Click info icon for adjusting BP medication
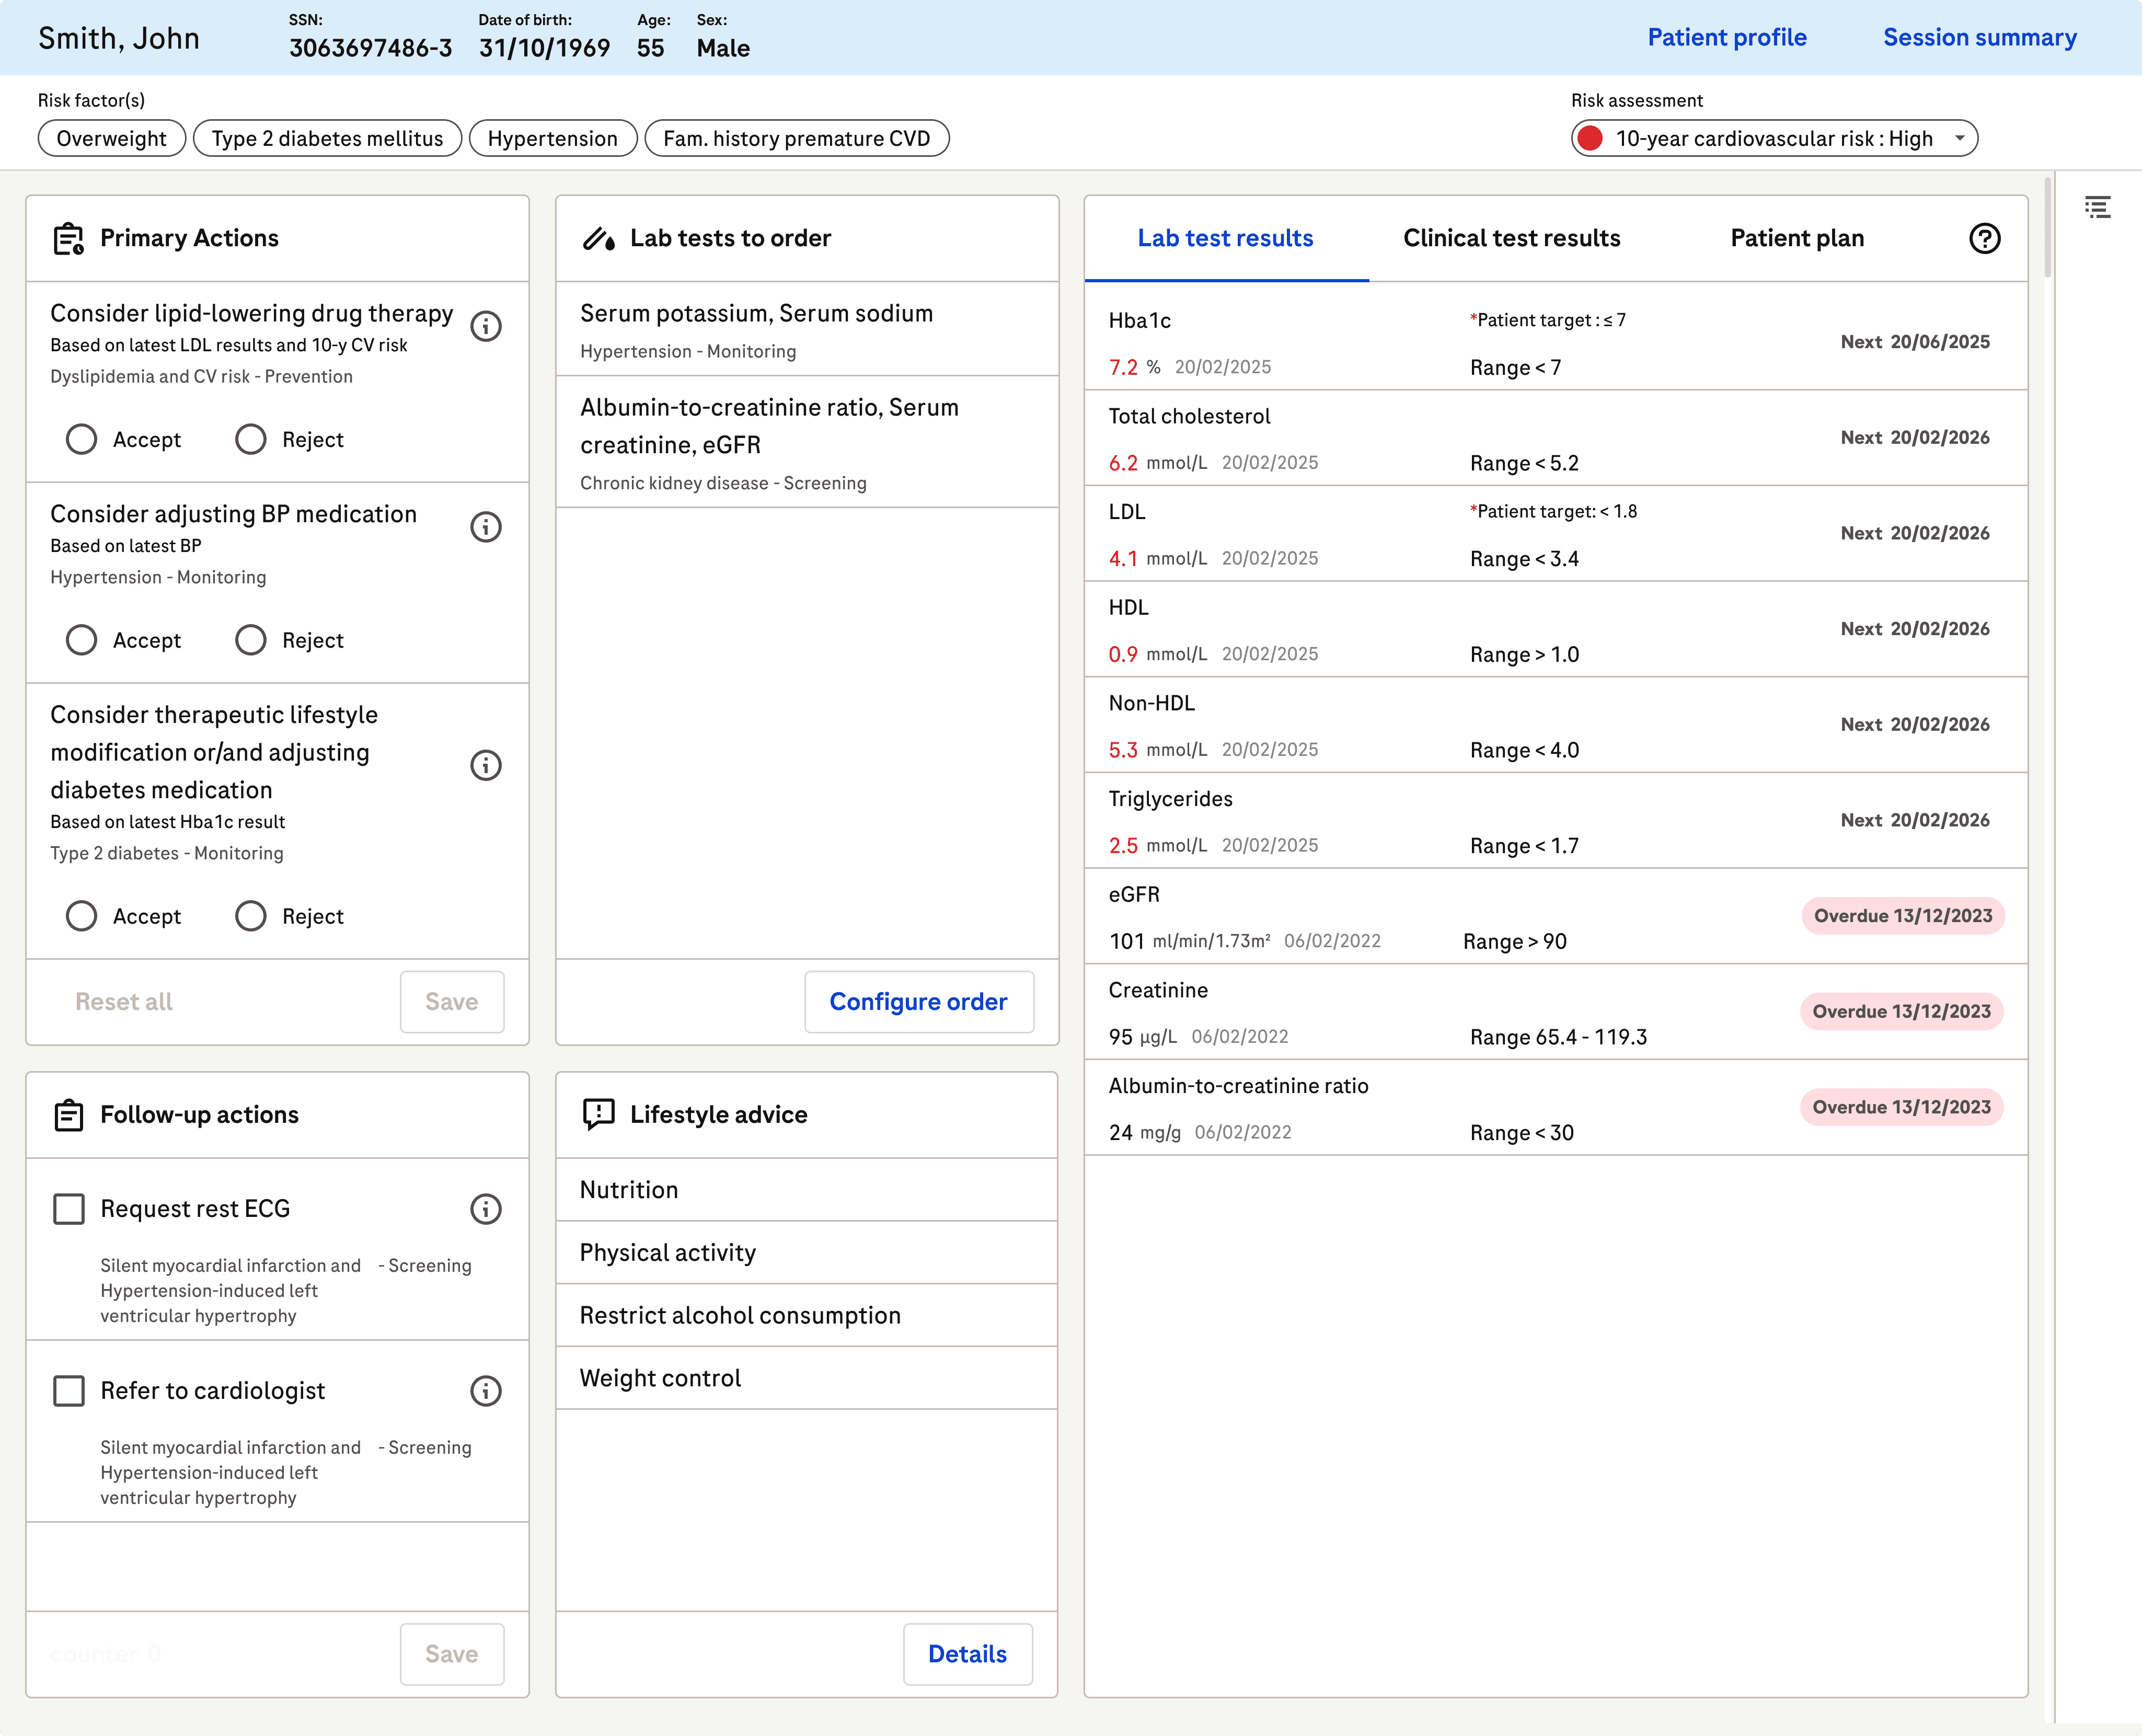 pos(486,527)
